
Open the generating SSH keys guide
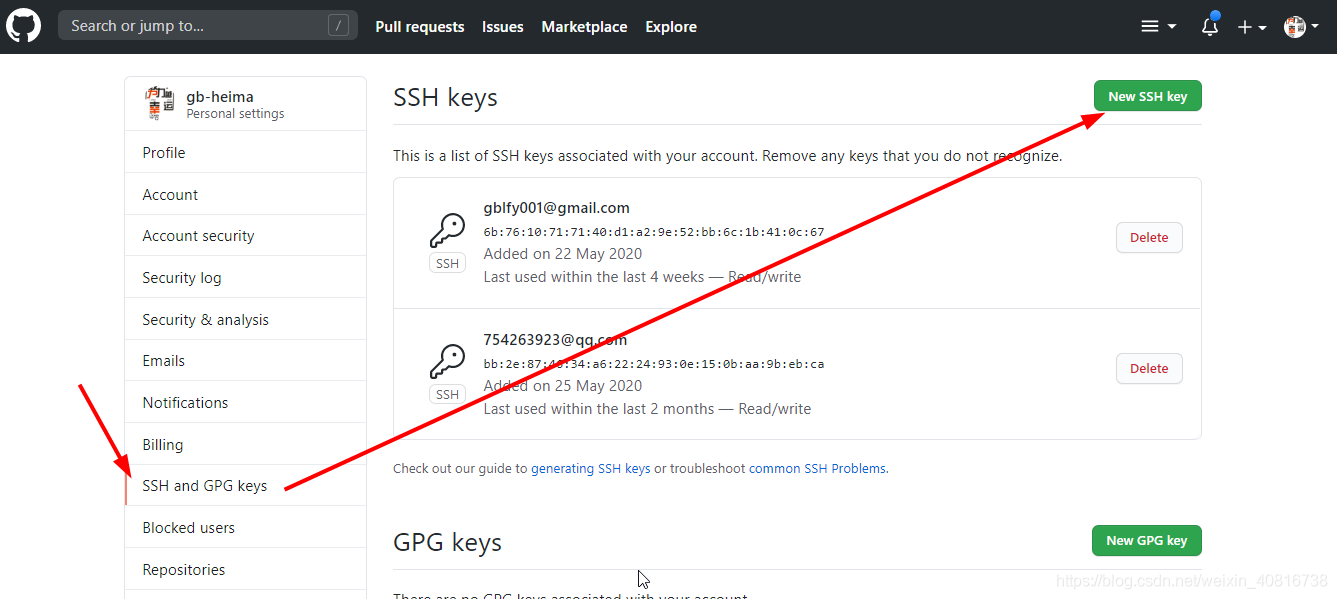591,468
